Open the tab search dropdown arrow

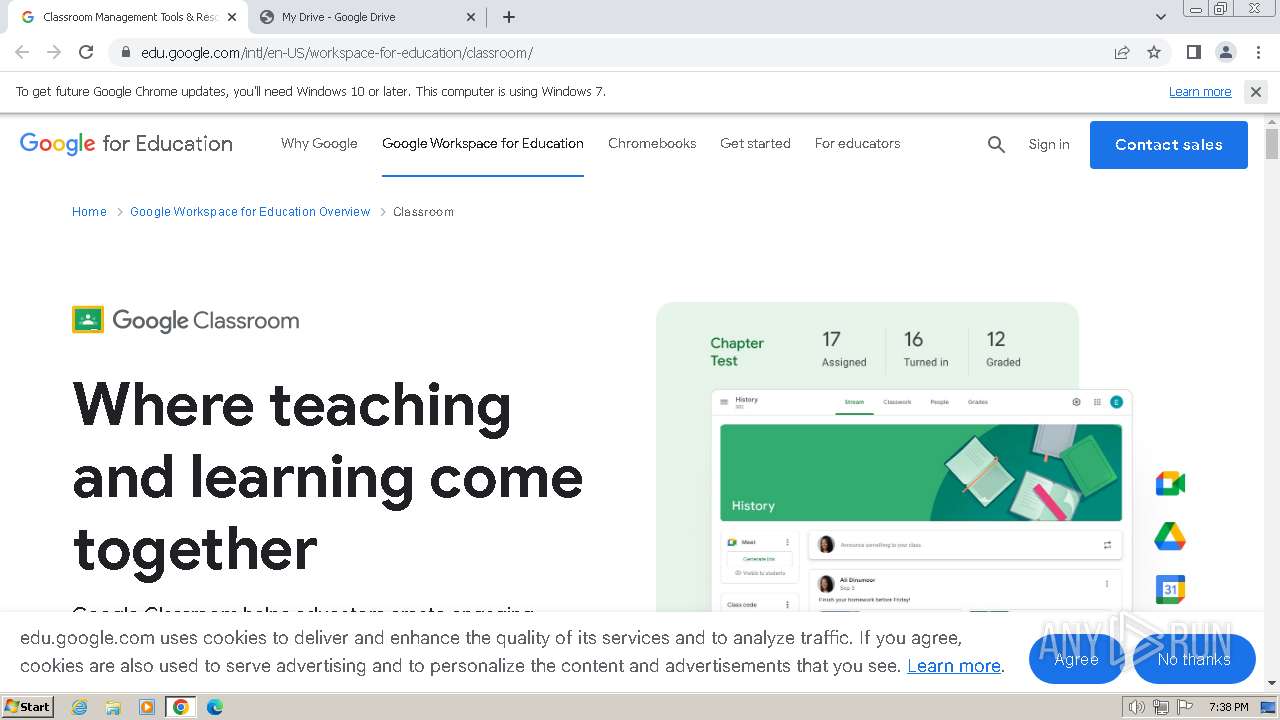click(x=1160, y=17)
